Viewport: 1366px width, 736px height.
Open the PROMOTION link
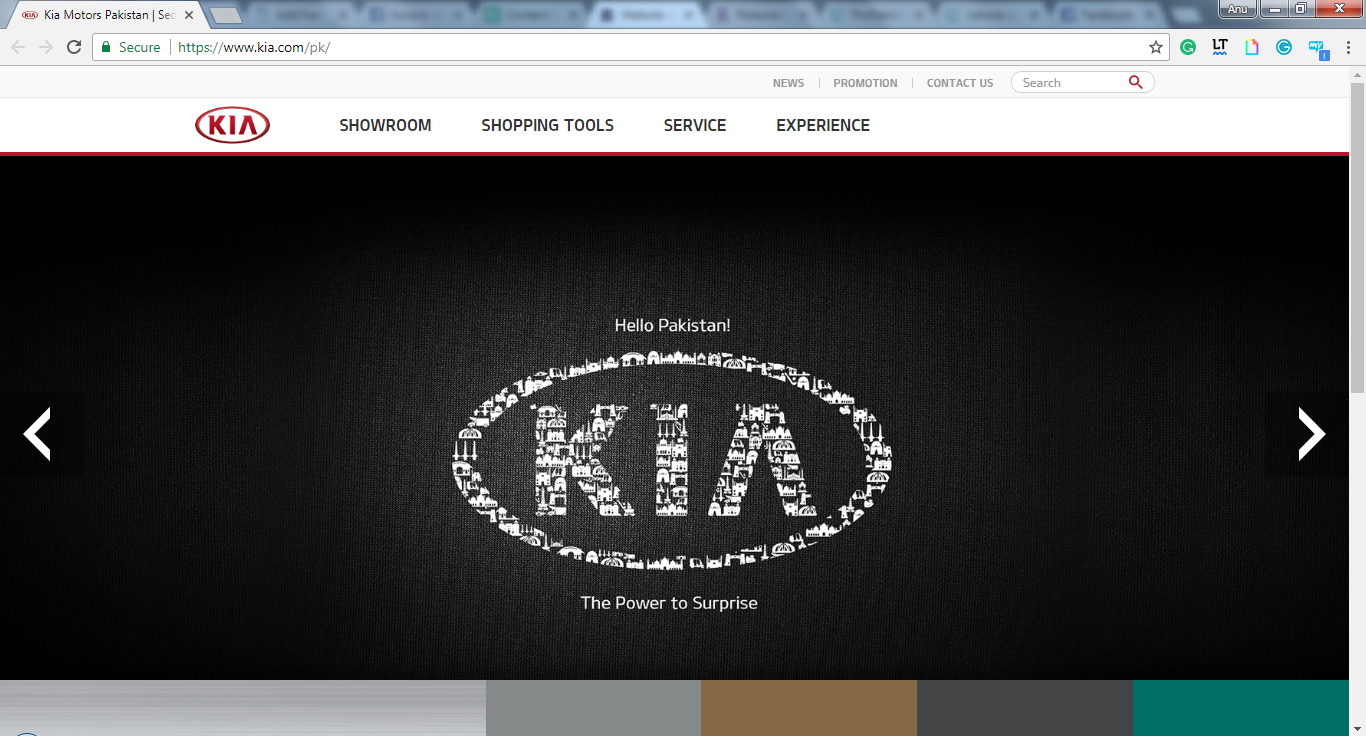coord(865,83)
